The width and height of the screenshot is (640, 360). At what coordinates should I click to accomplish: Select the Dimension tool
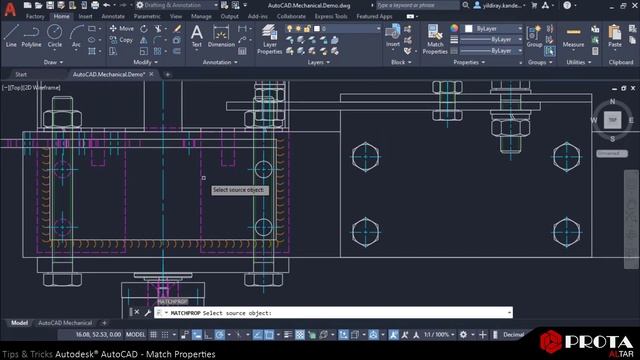pos(221,36)
